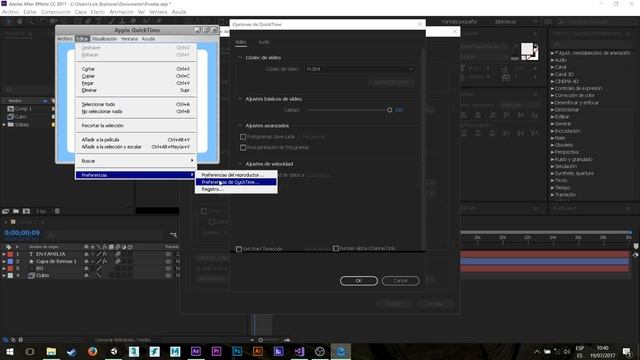Viewport: 640px width, 360px height.
Task: Open Illustrator from the taskbar
Action: 258,351
